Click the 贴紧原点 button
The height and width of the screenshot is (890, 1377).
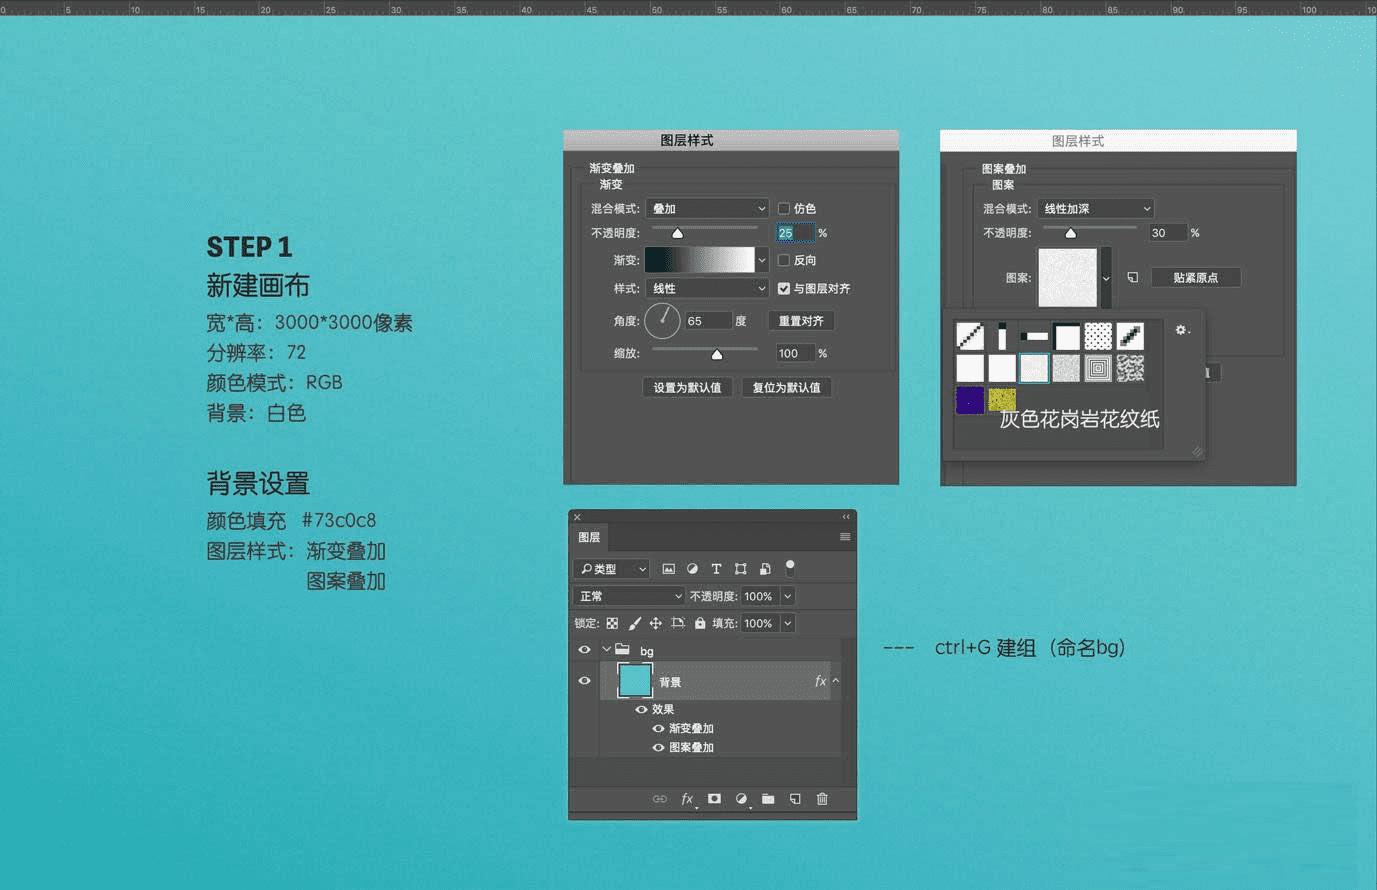pos(1195,277)
